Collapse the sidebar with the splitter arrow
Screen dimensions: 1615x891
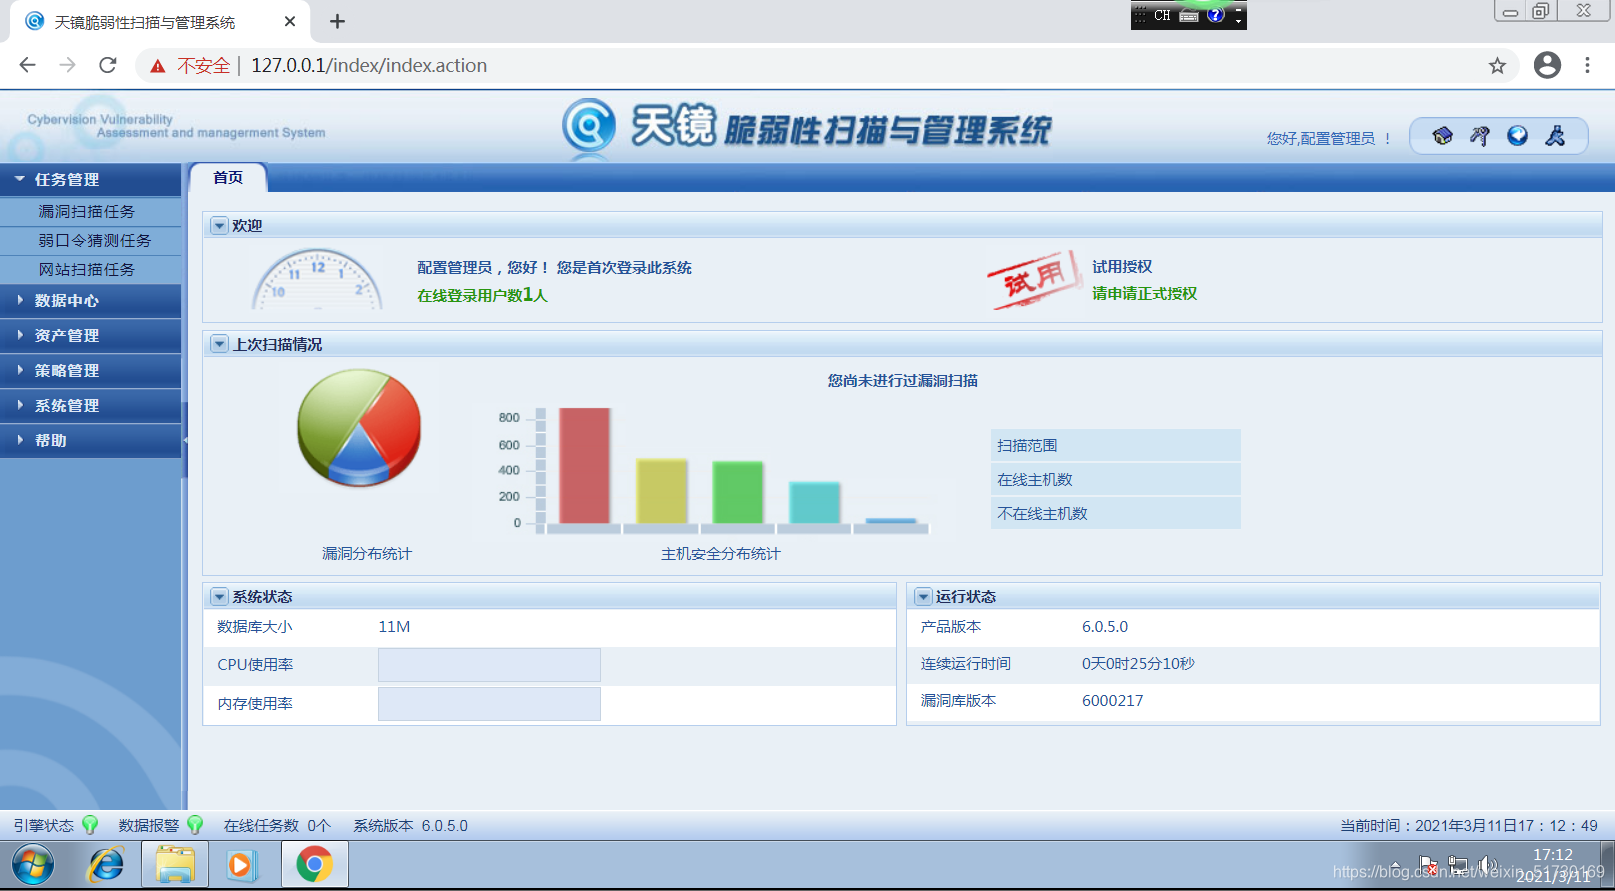185,440
